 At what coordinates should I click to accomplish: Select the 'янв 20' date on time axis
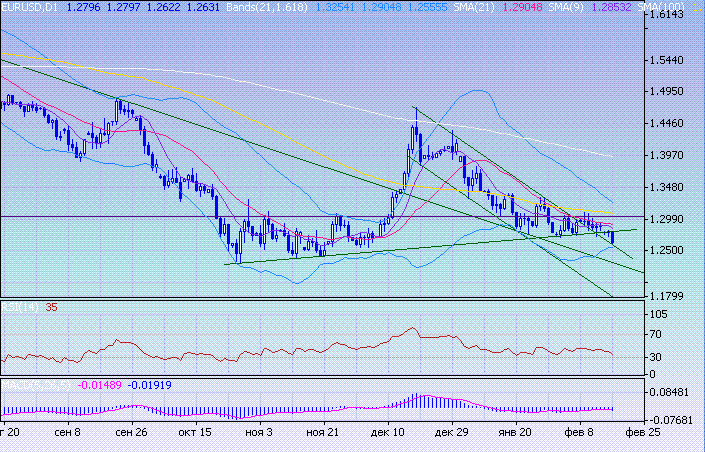[513, 435]
